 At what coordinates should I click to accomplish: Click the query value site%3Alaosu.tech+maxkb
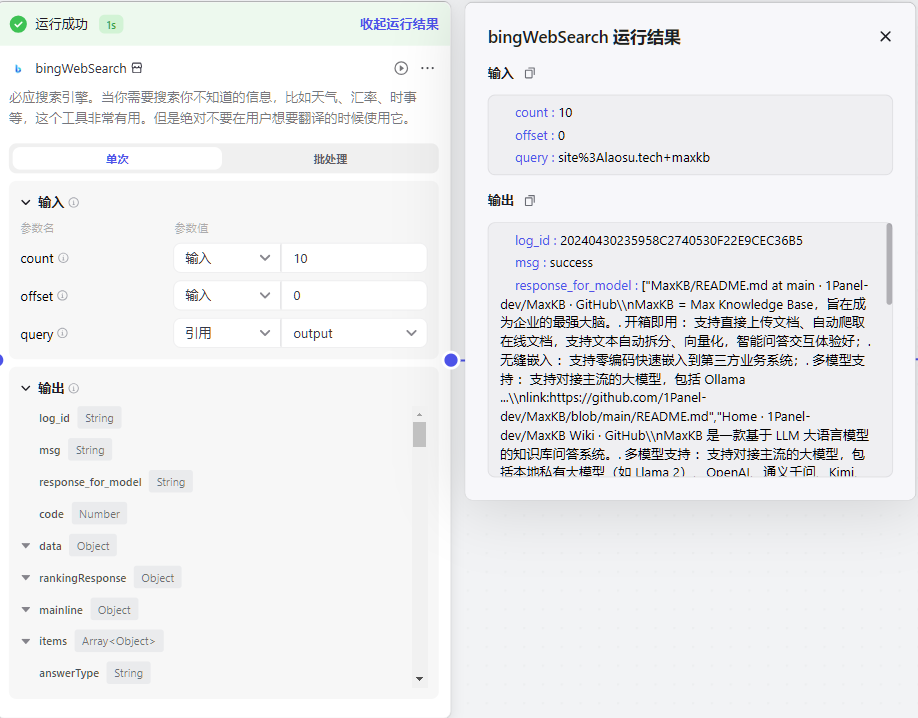634,158
